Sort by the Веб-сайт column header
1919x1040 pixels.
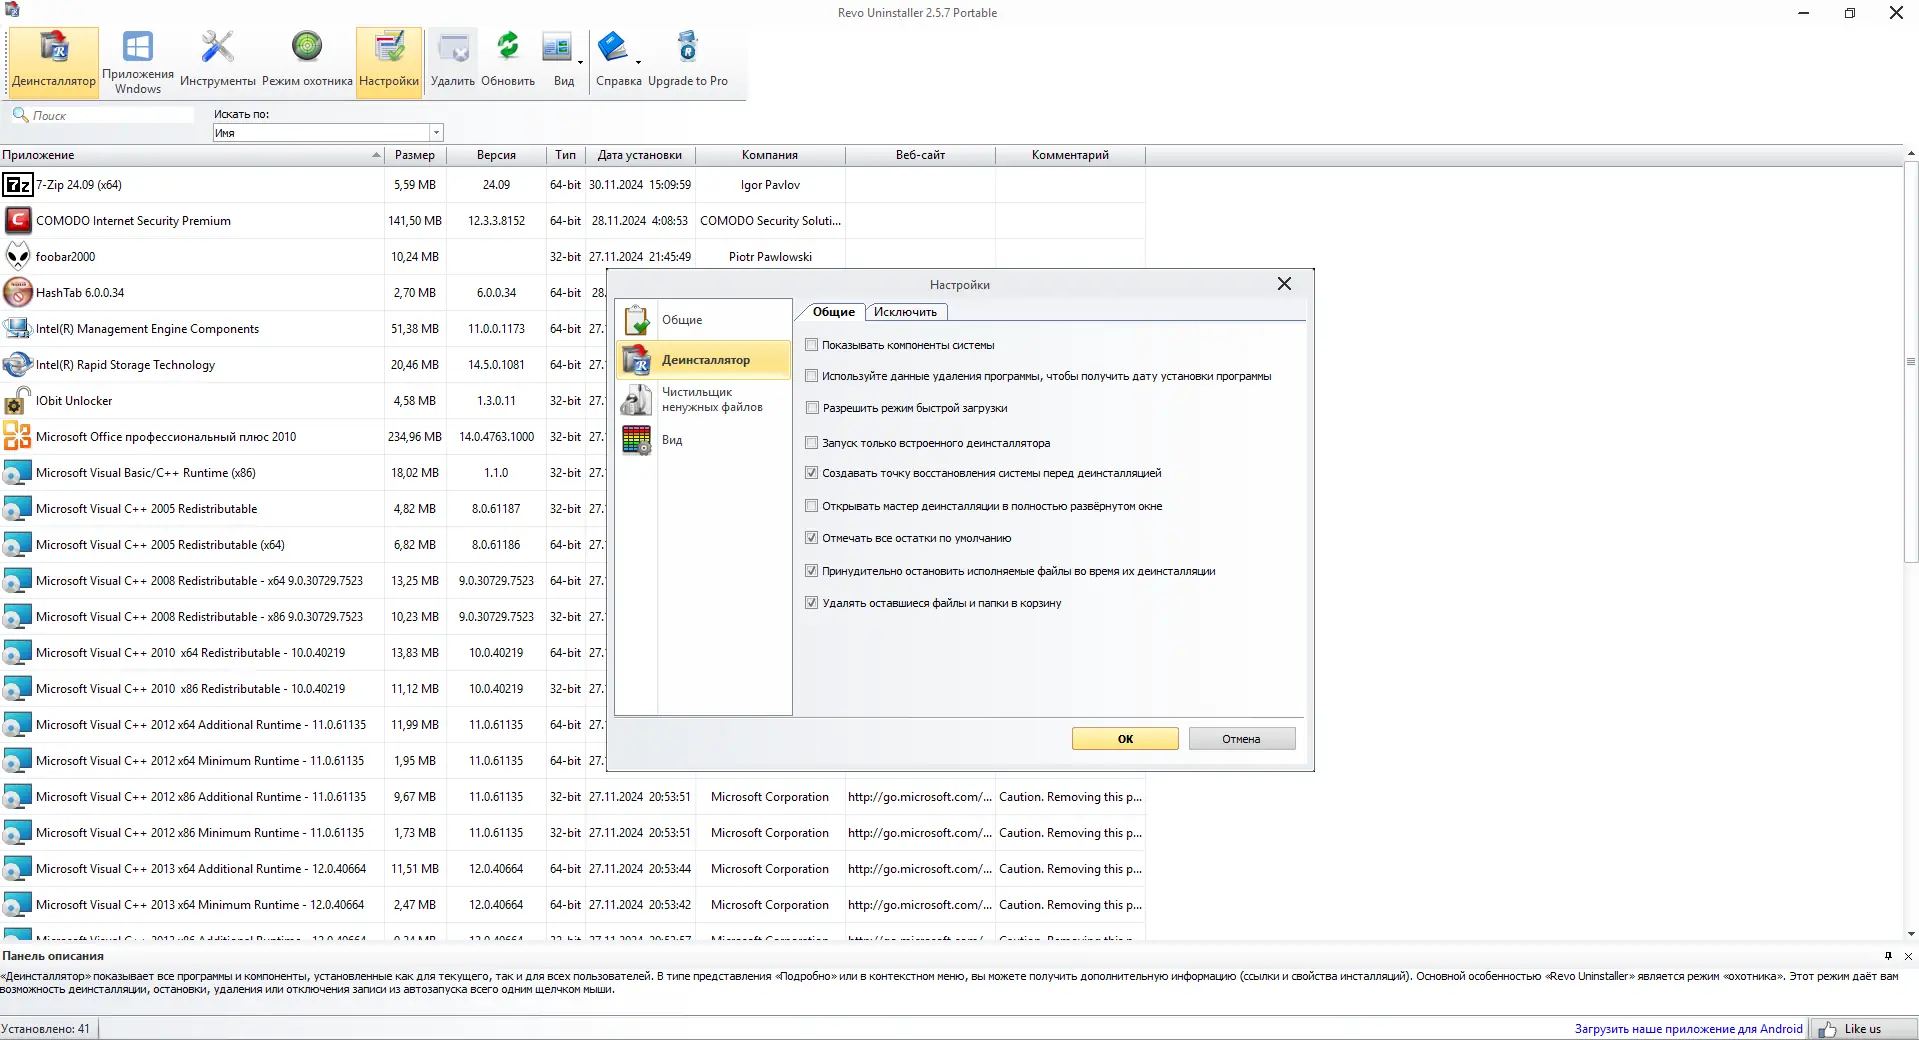tap(920, 155)
